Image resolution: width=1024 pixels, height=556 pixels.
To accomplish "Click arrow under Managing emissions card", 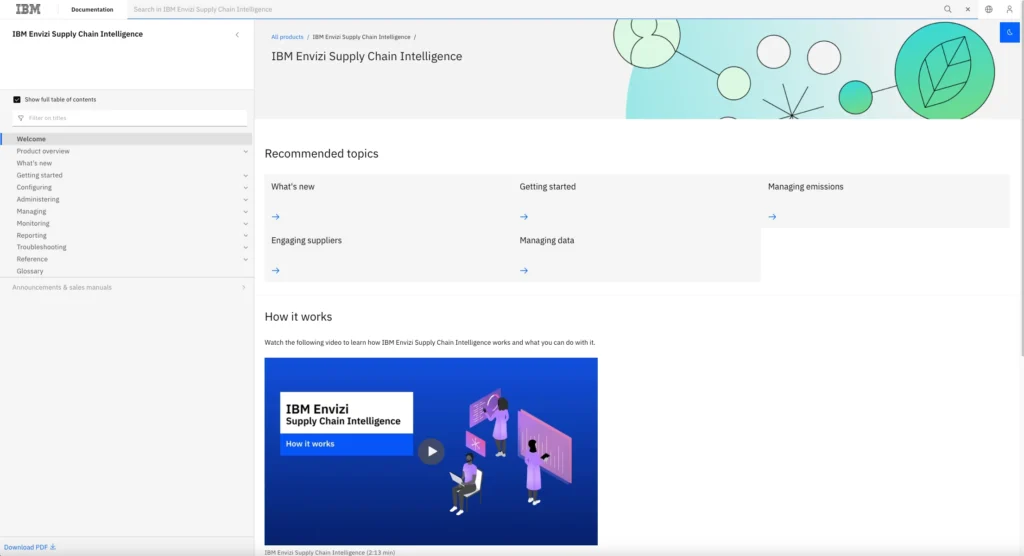I will 772,216.
